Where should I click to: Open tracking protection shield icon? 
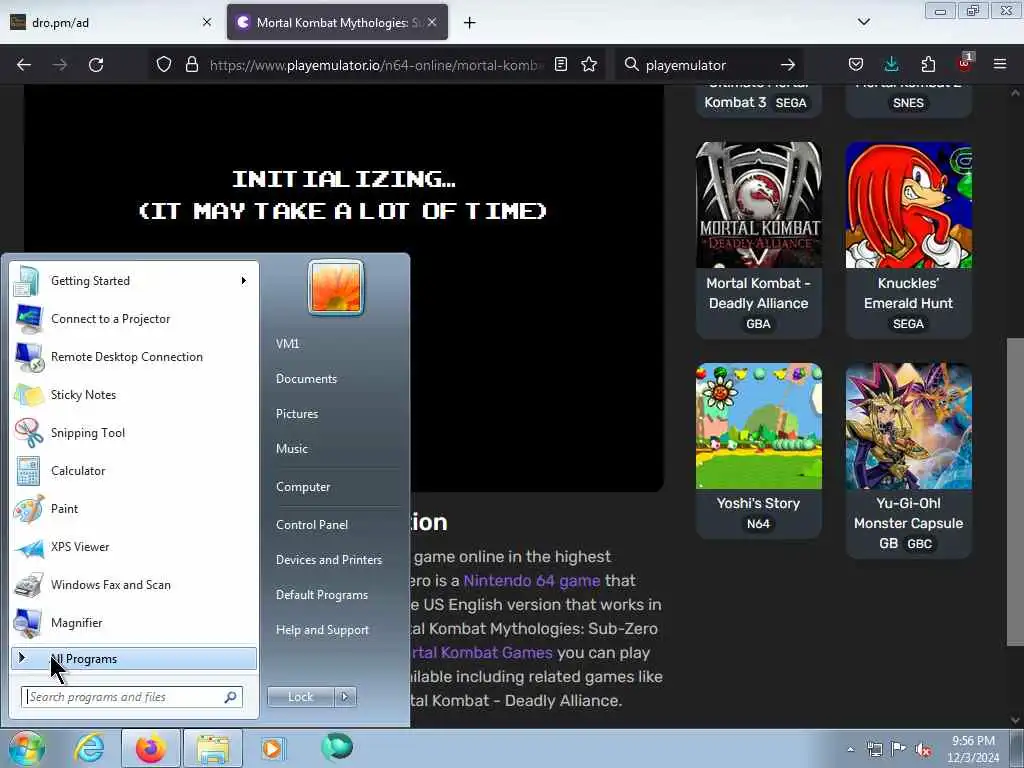(164, 65)
